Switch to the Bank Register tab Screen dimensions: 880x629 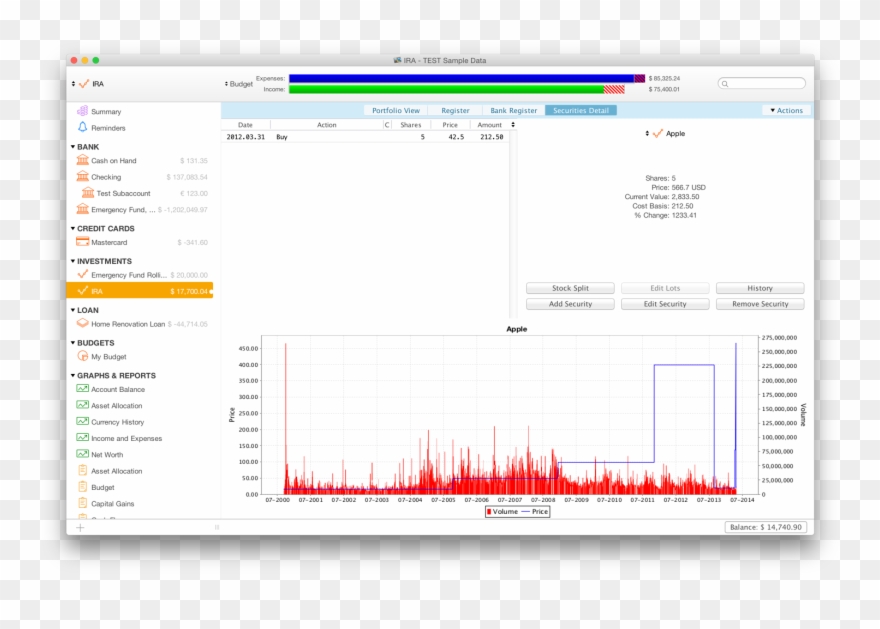(513, 110)
